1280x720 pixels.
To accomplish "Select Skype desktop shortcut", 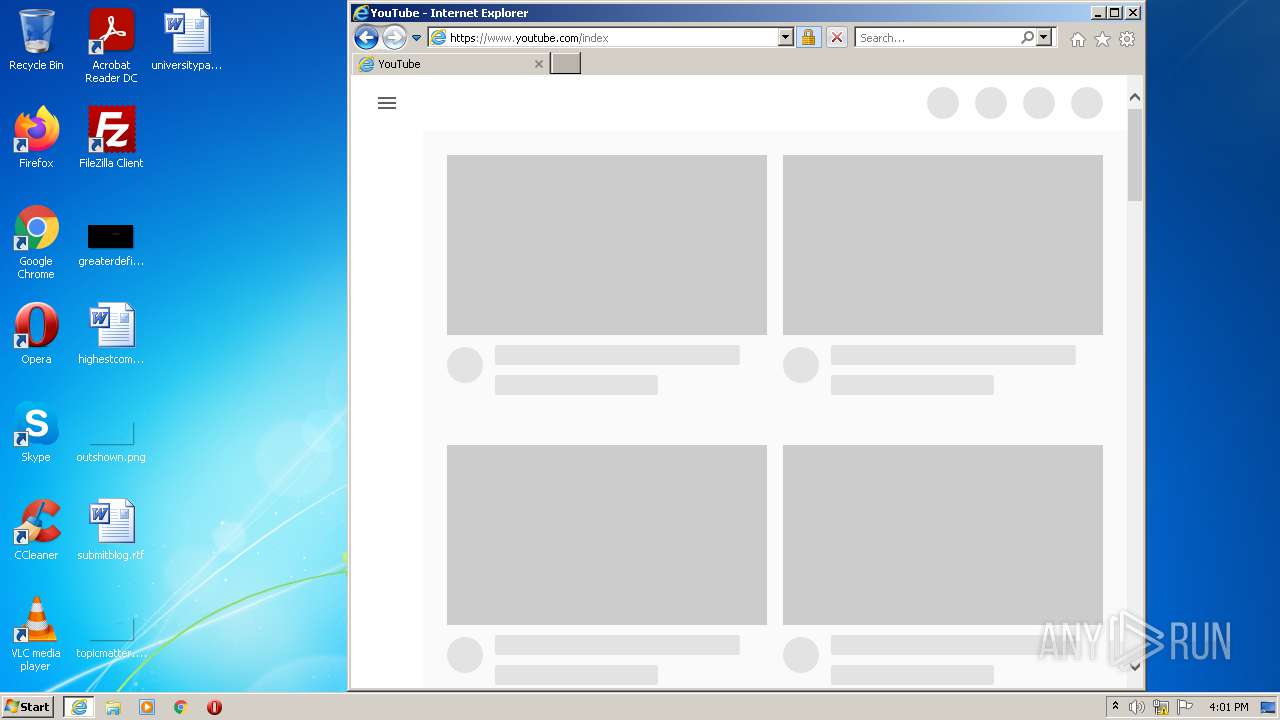I will (36, 432).
